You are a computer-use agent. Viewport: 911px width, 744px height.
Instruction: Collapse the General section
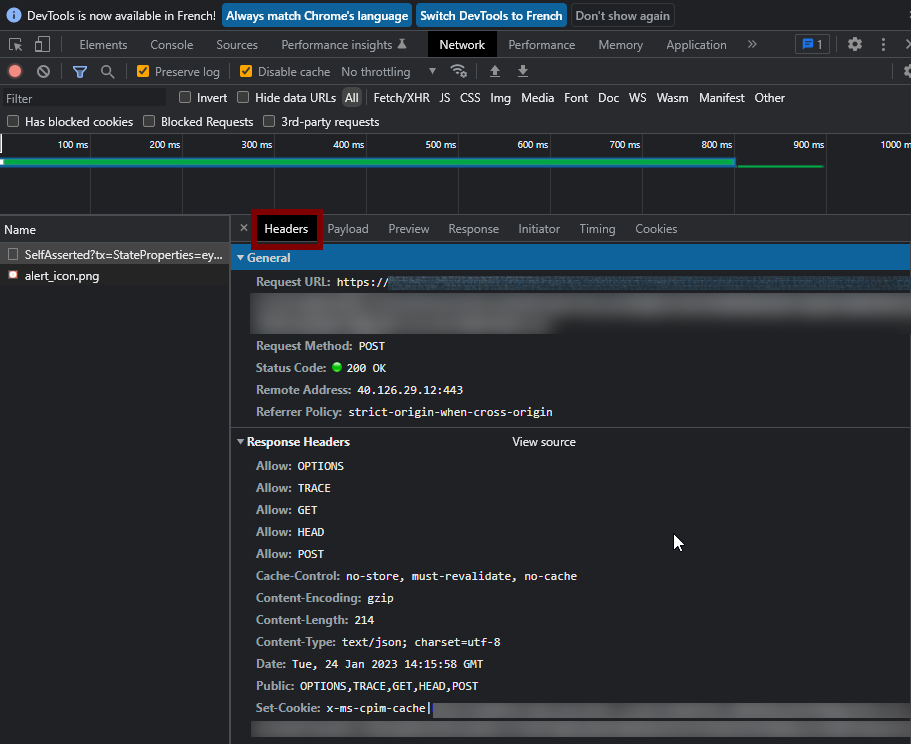240,258
